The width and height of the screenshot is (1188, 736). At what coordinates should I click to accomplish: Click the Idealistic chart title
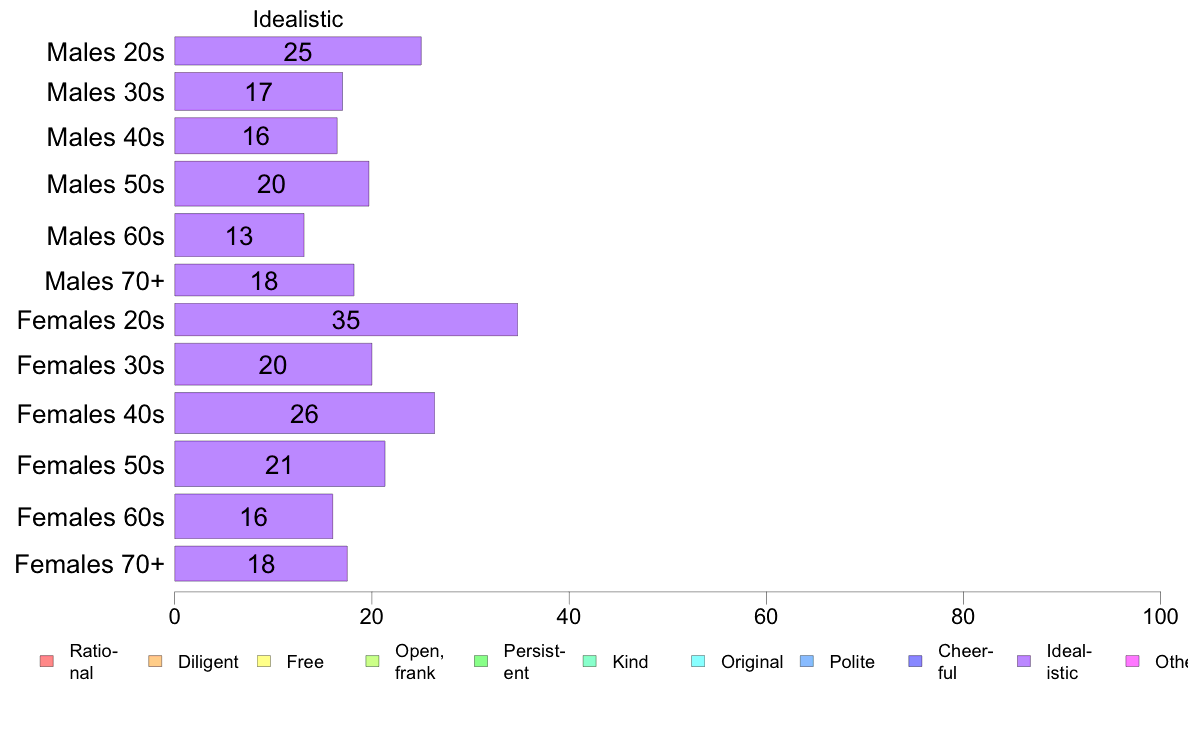click(298, 19)
